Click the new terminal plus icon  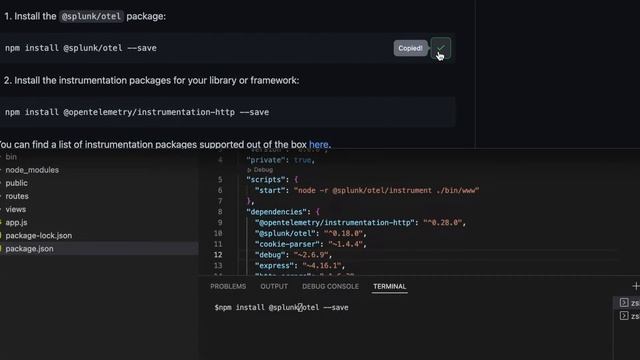point(636,286)
